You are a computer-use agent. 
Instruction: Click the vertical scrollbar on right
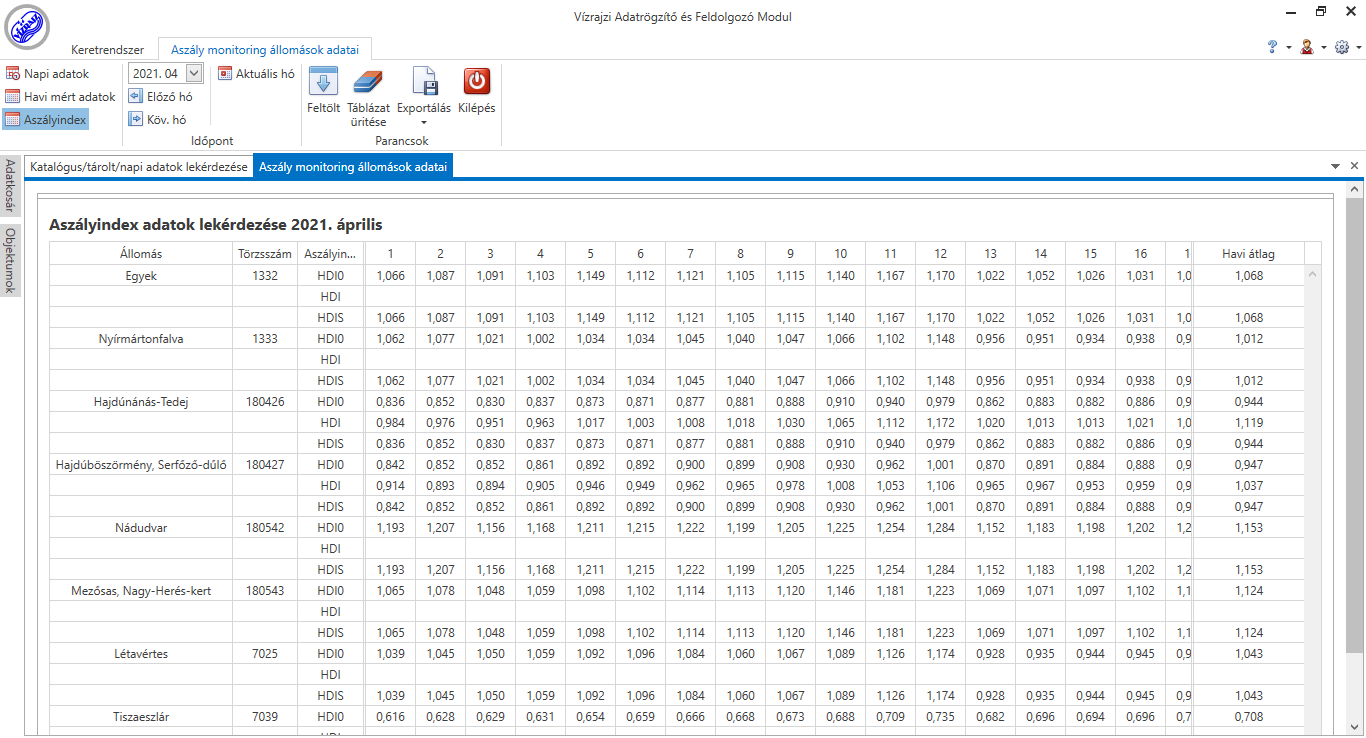1355,420
